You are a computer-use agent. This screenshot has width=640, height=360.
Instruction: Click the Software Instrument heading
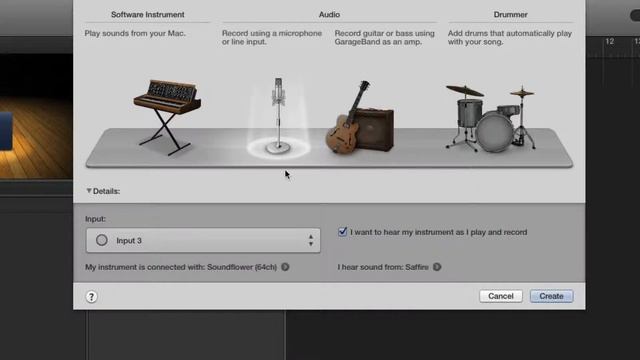pos(148,14)
